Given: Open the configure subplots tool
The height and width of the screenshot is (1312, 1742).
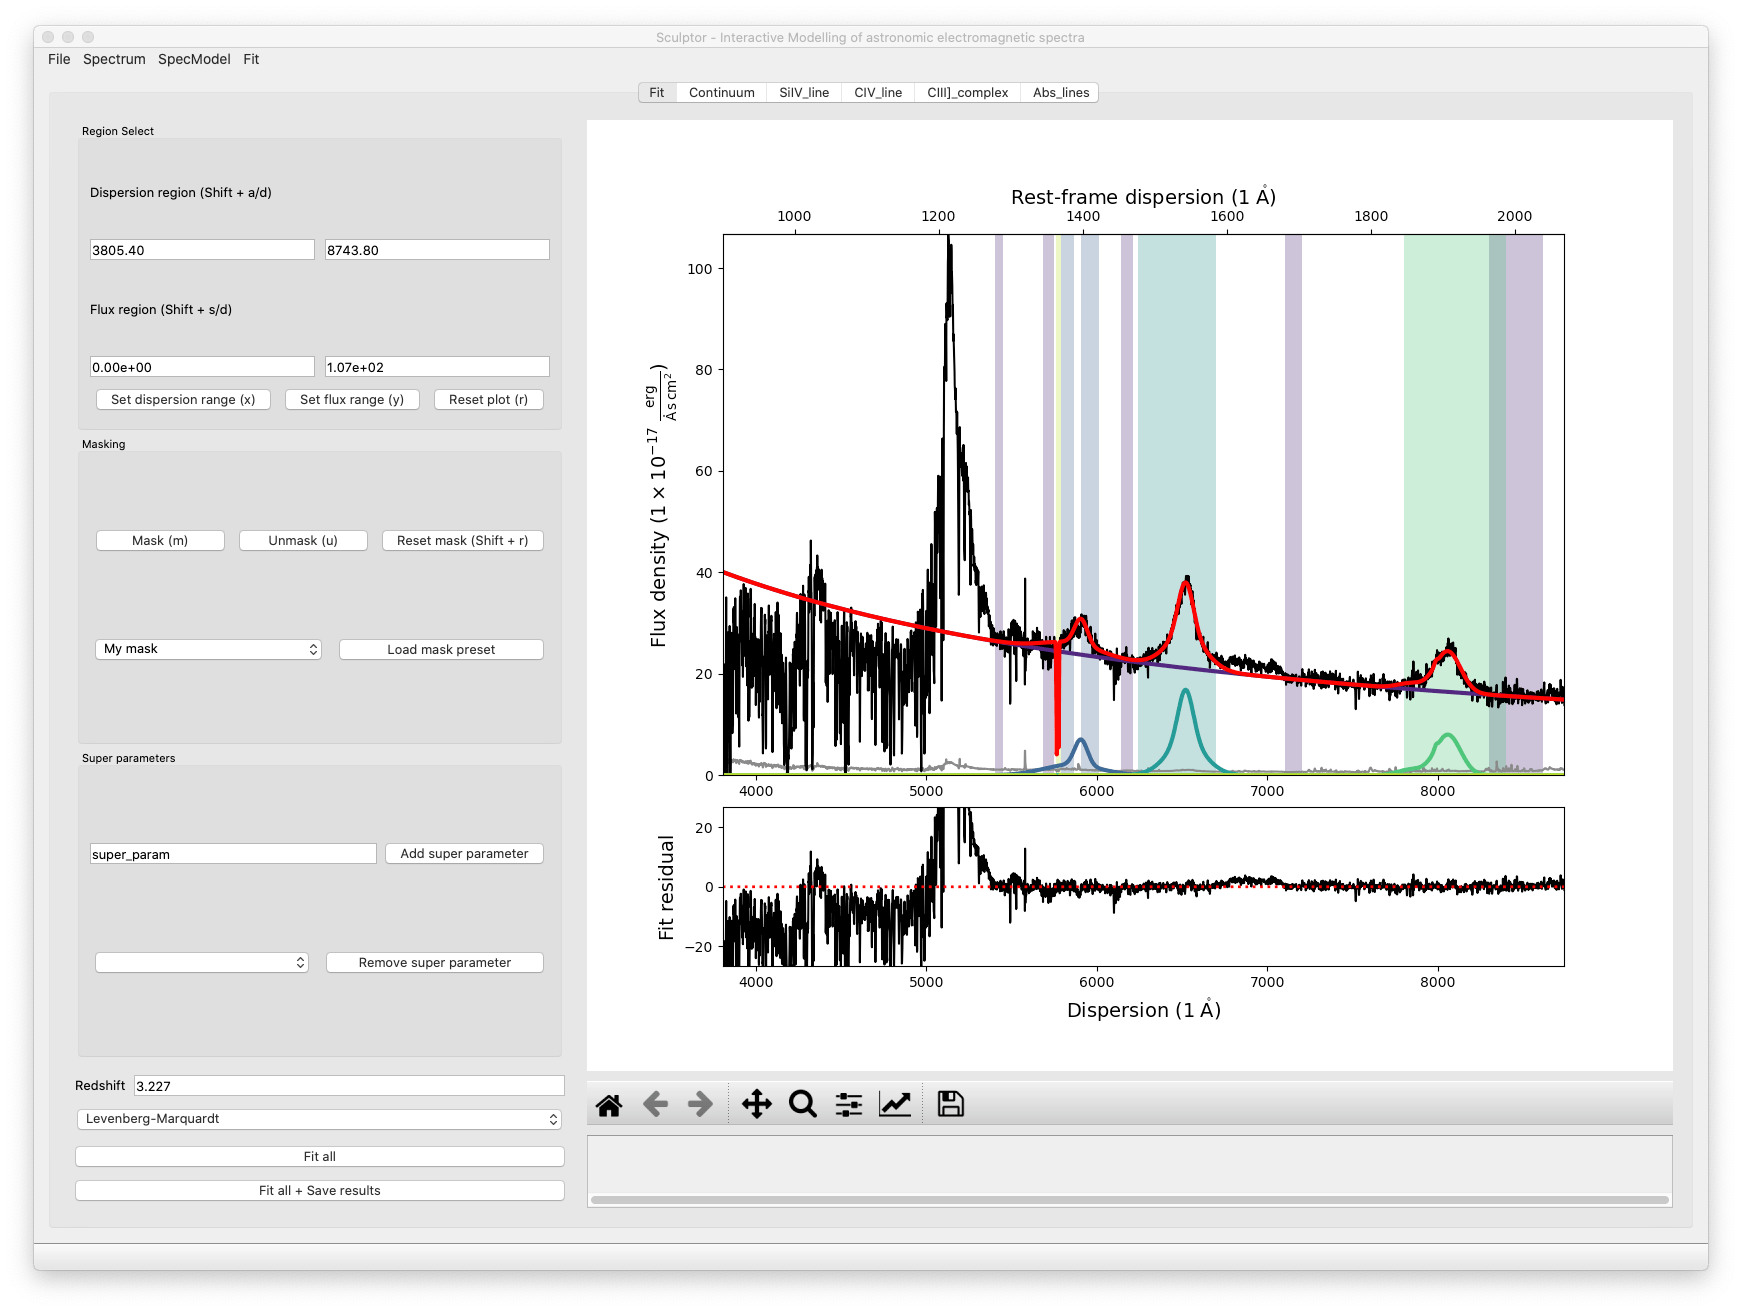Looking at the screenshot, I should pyautogui.click(x=849, y=1105).
